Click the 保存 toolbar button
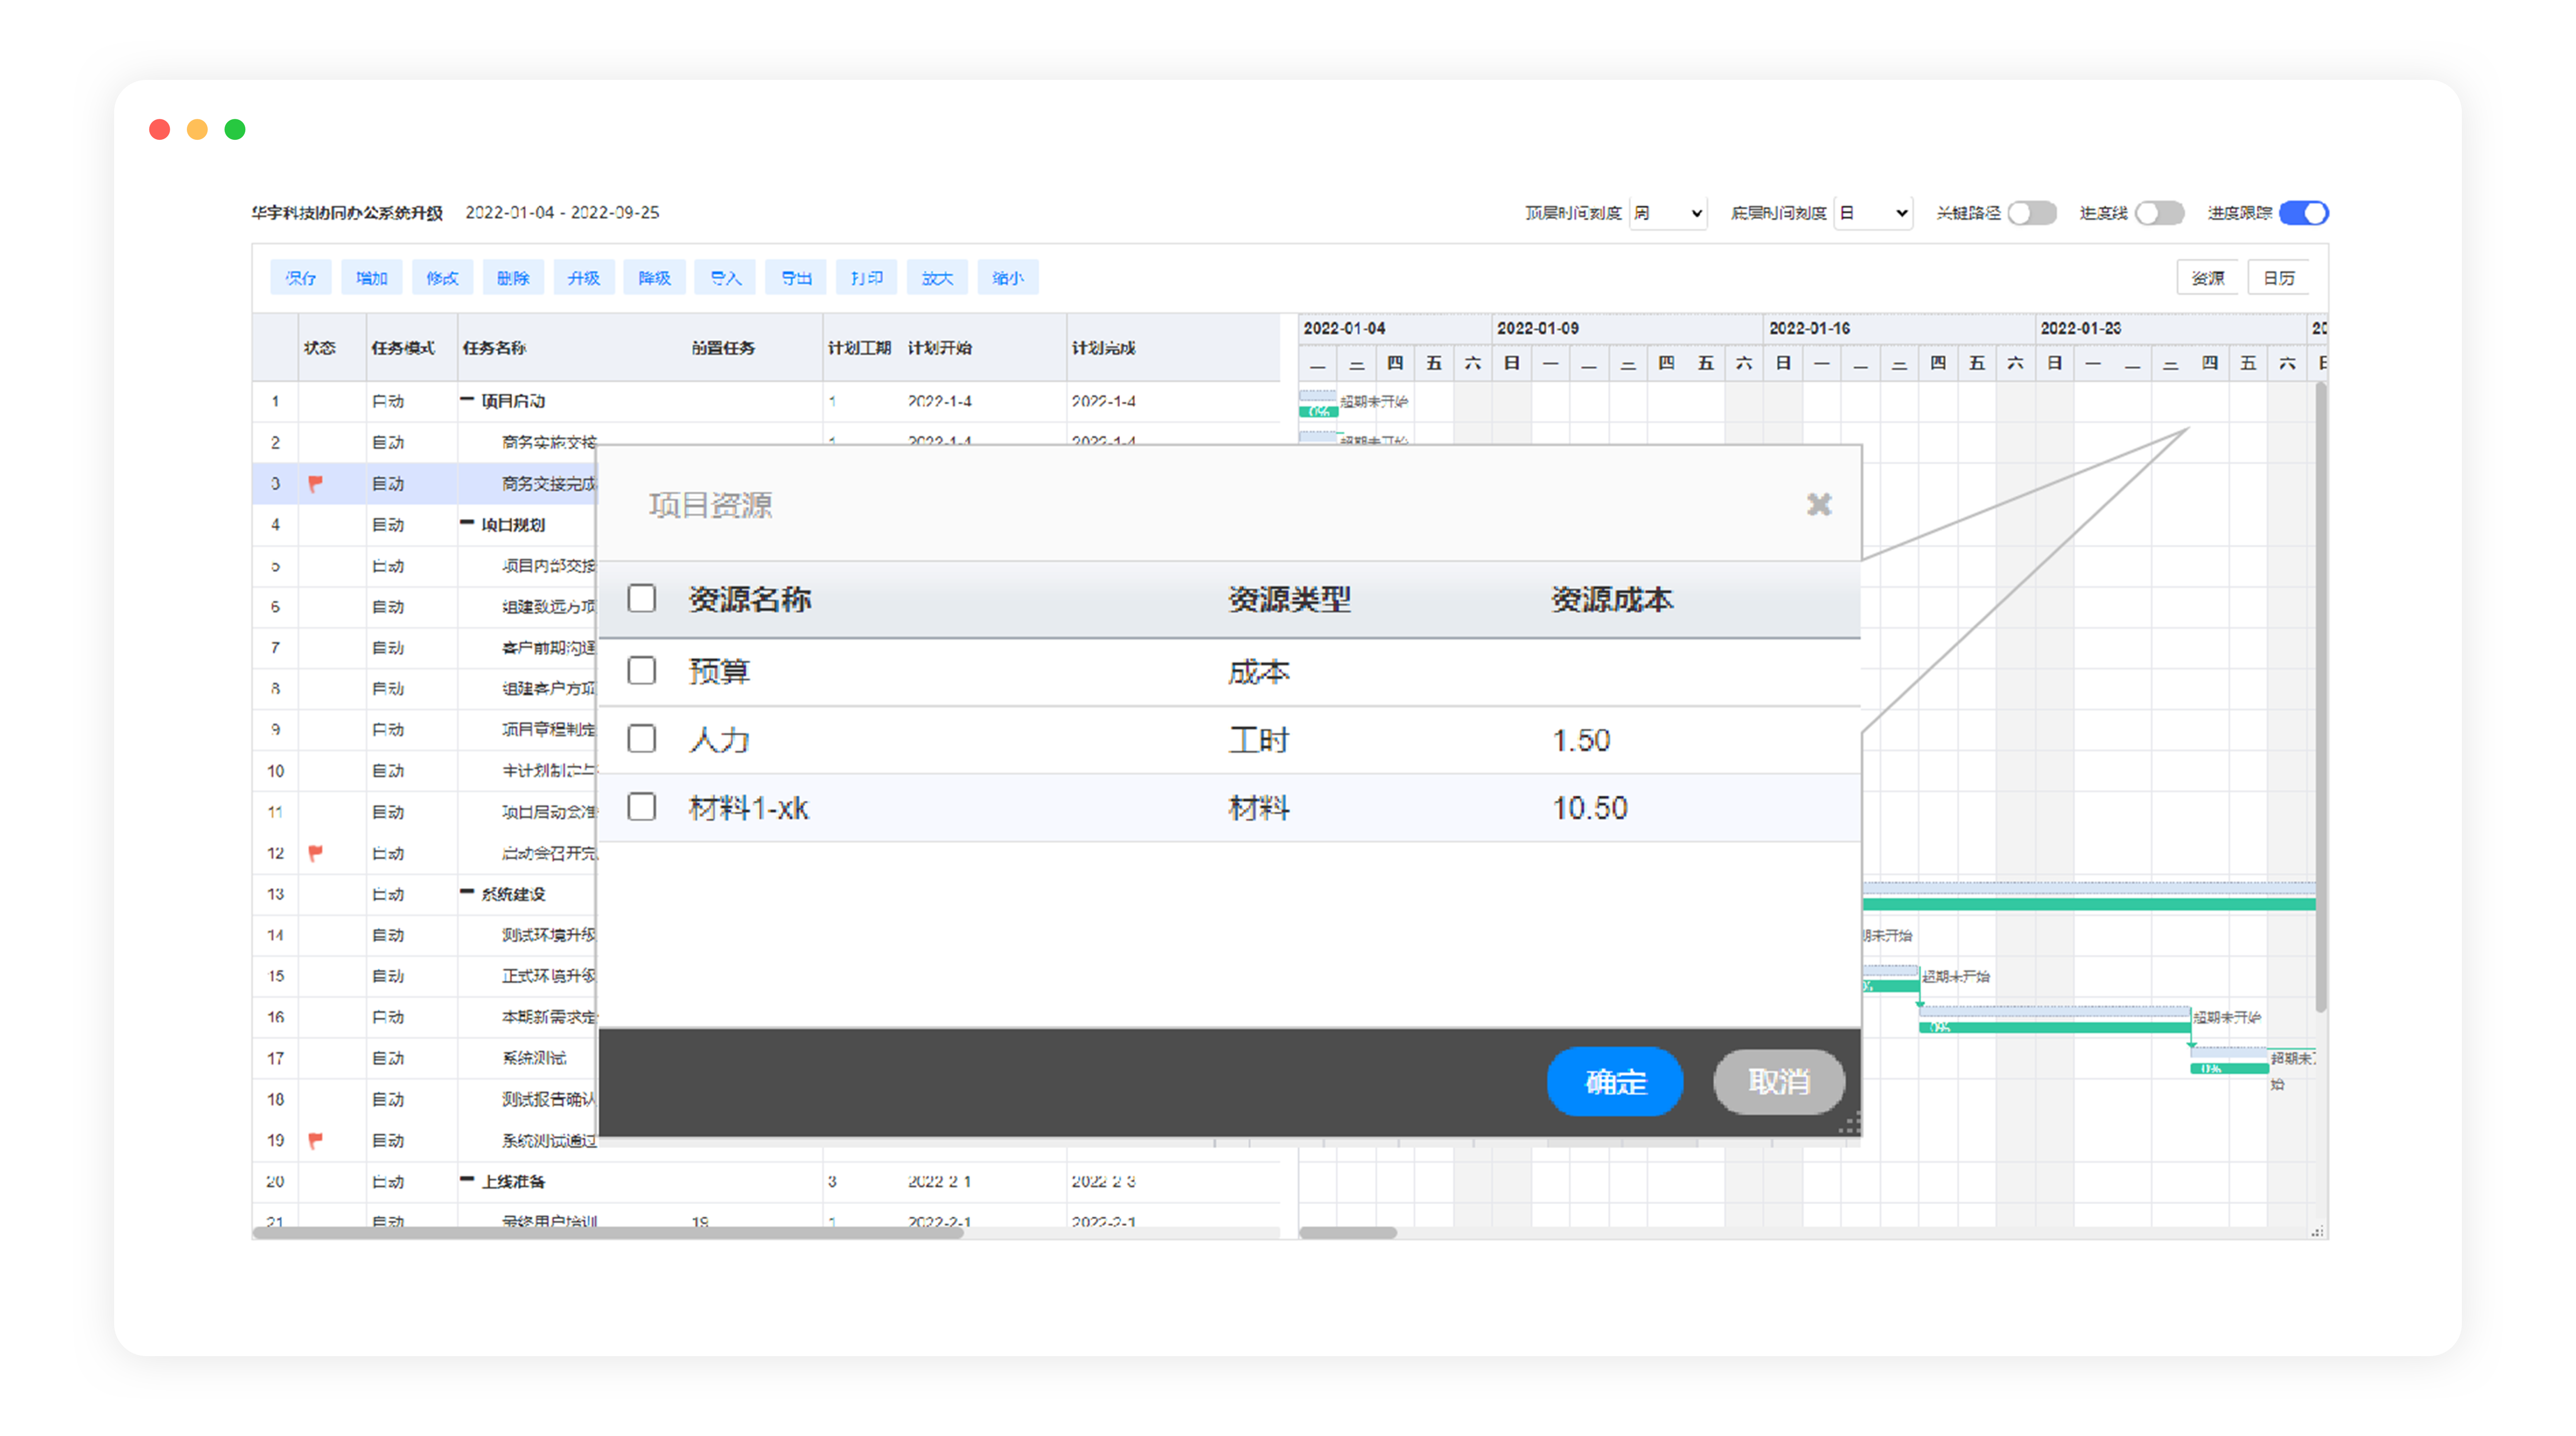2576x1436 pixels. (x=300, y=278)
